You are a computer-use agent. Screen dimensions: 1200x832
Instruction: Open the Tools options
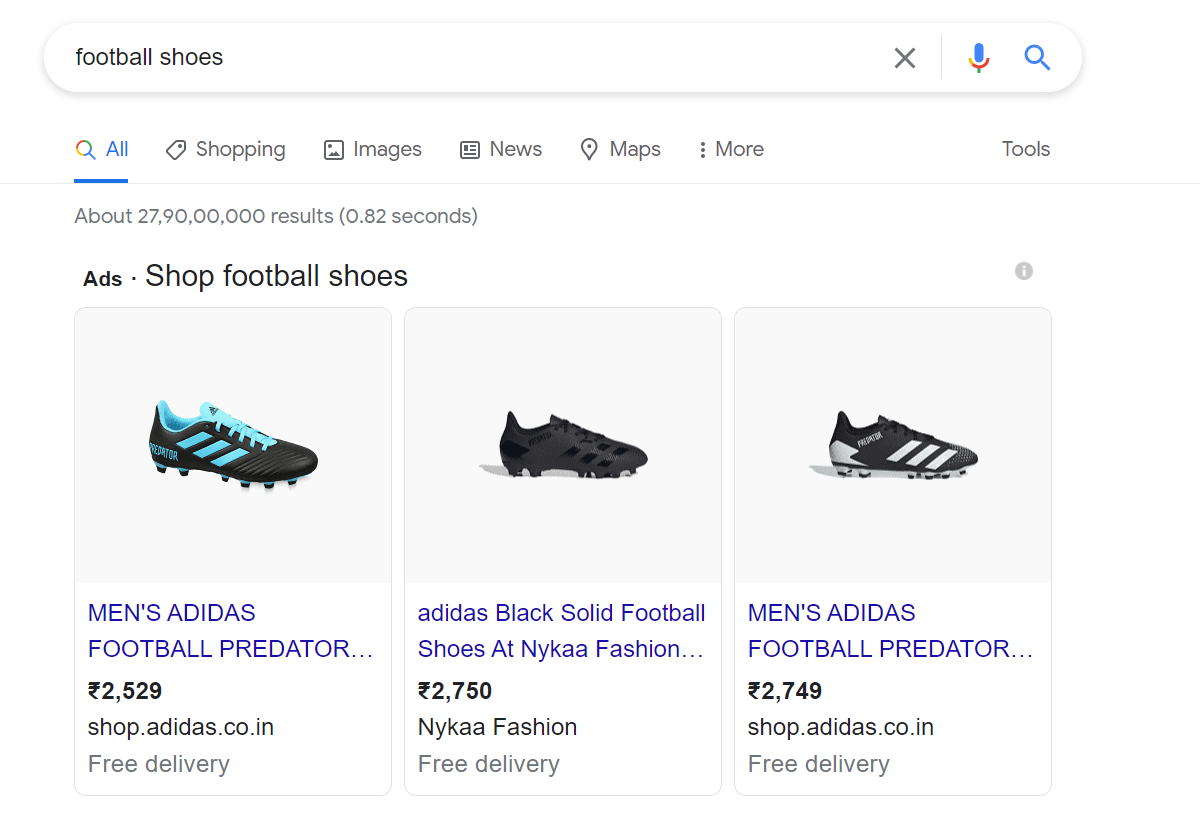[x=1026, y=150]
